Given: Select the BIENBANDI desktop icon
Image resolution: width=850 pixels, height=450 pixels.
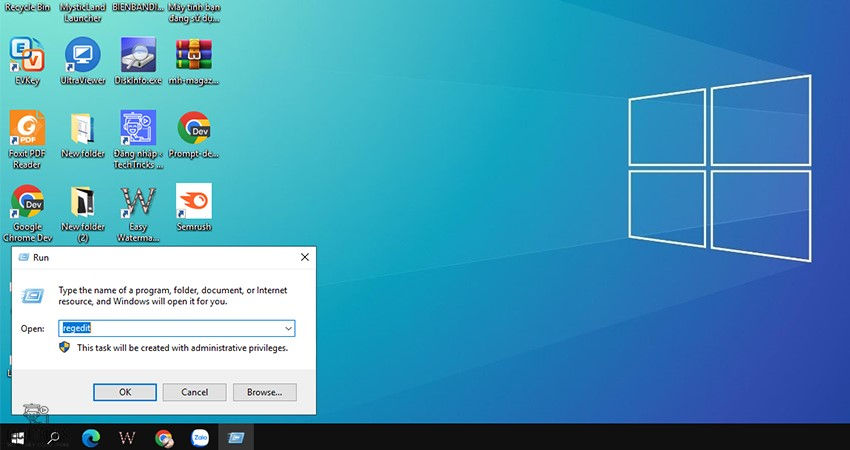Looking at the screenshot, I should click(x=138, y=8).
